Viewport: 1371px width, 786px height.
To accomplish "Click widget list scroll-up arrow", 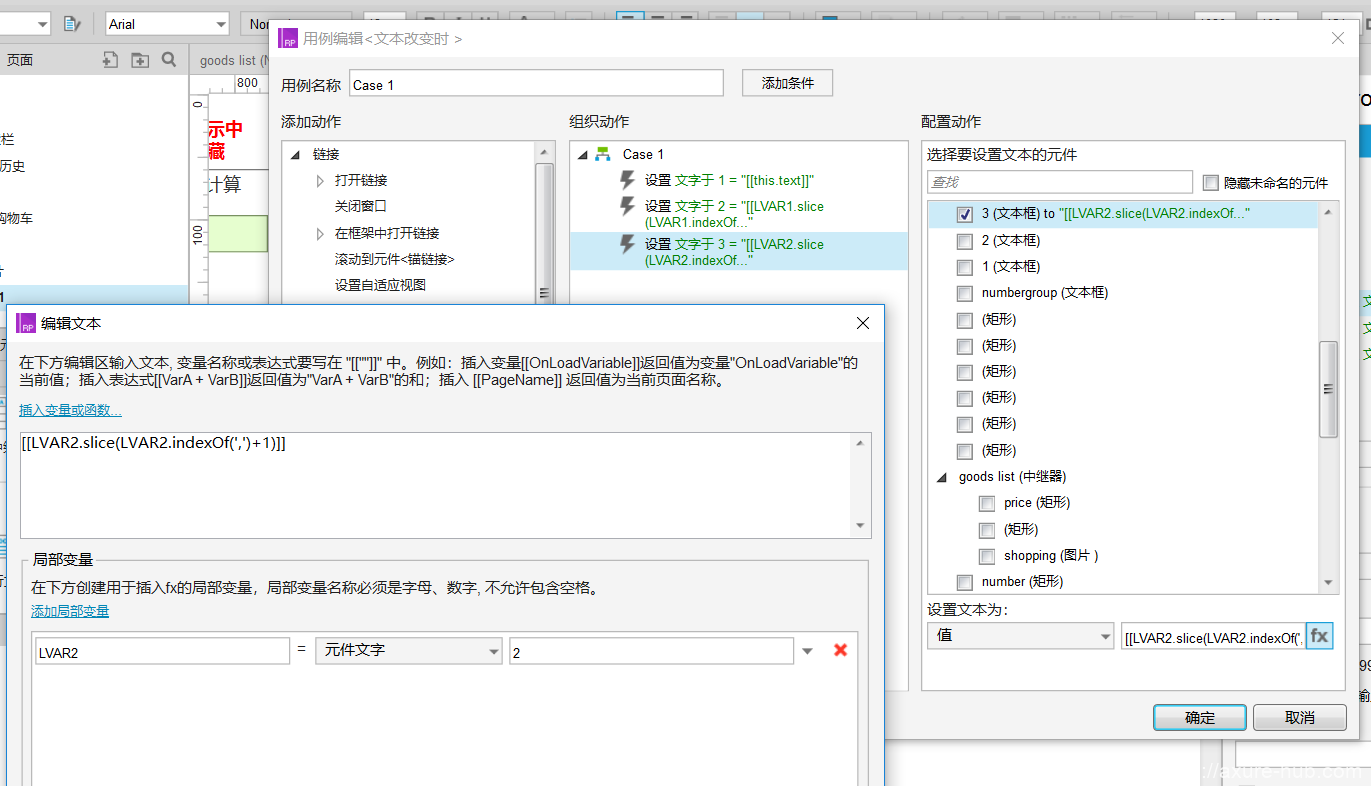I will [1328, 211].
